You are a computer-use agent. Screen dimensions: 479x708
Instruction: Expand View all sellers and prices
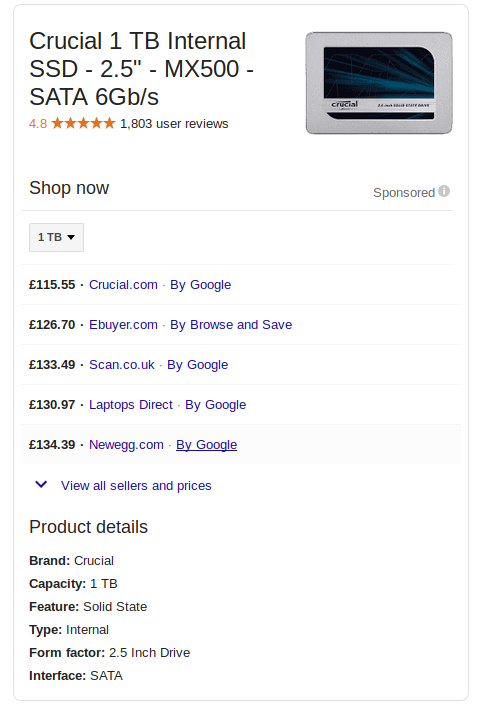[136, 485]
